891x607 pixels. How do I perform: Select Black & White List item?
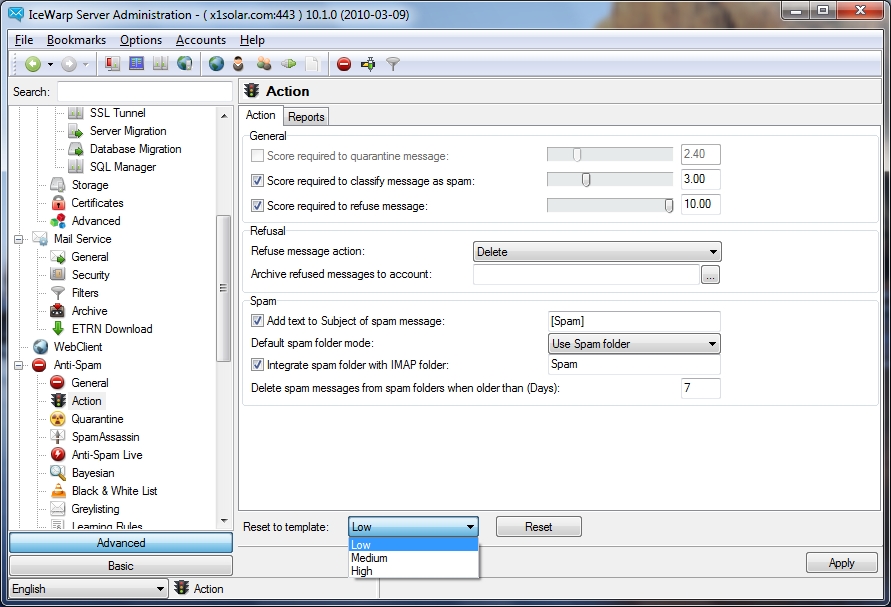114,491
